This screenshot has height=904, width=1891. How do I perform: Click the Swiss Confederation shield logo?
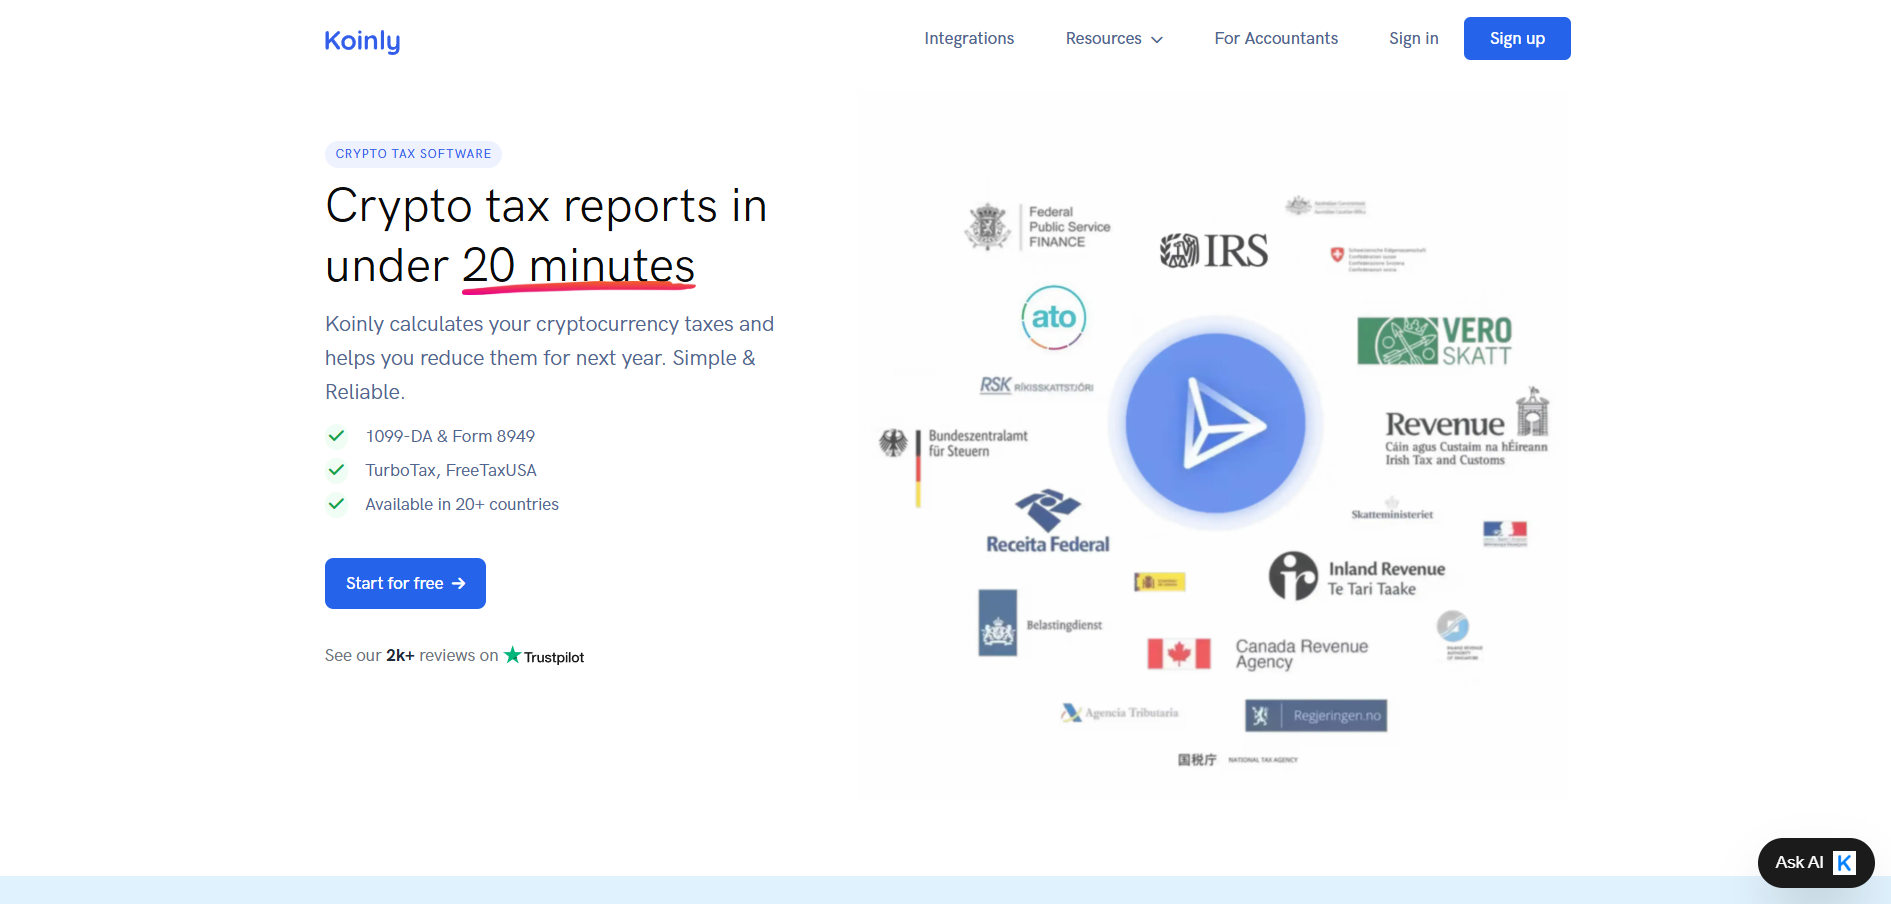(1337, 255)
